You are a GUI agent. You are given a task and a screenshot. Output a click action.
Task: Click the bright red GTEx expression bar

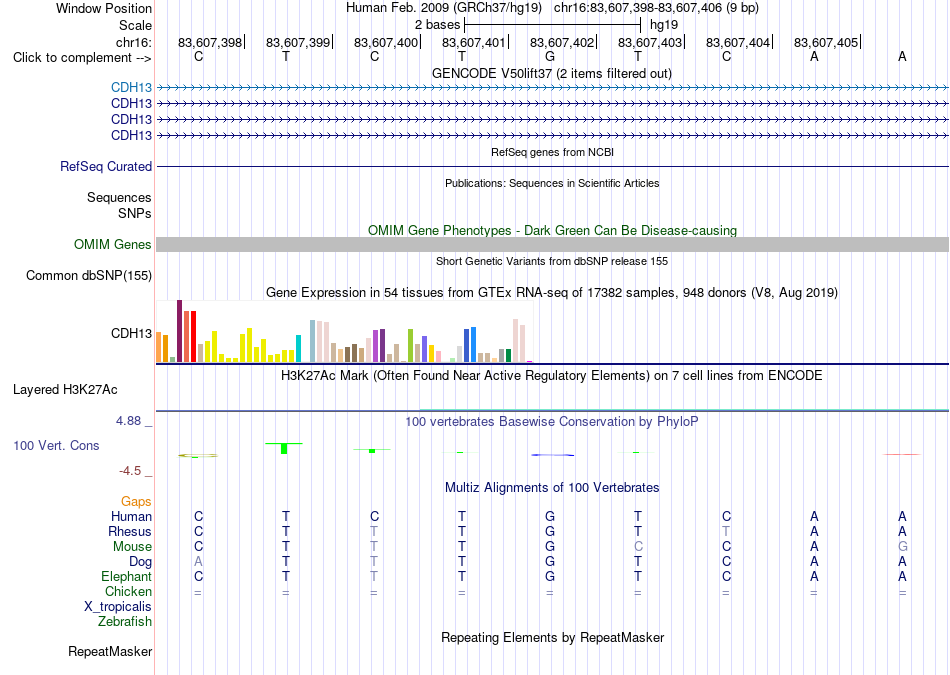[x=193, y=336]
